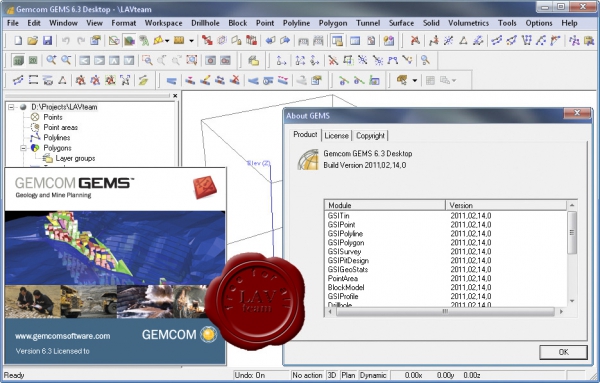600x383 pixels.
Task: Click the yellow folder stack icon in second toolbar
Action: tap(253, 60)
